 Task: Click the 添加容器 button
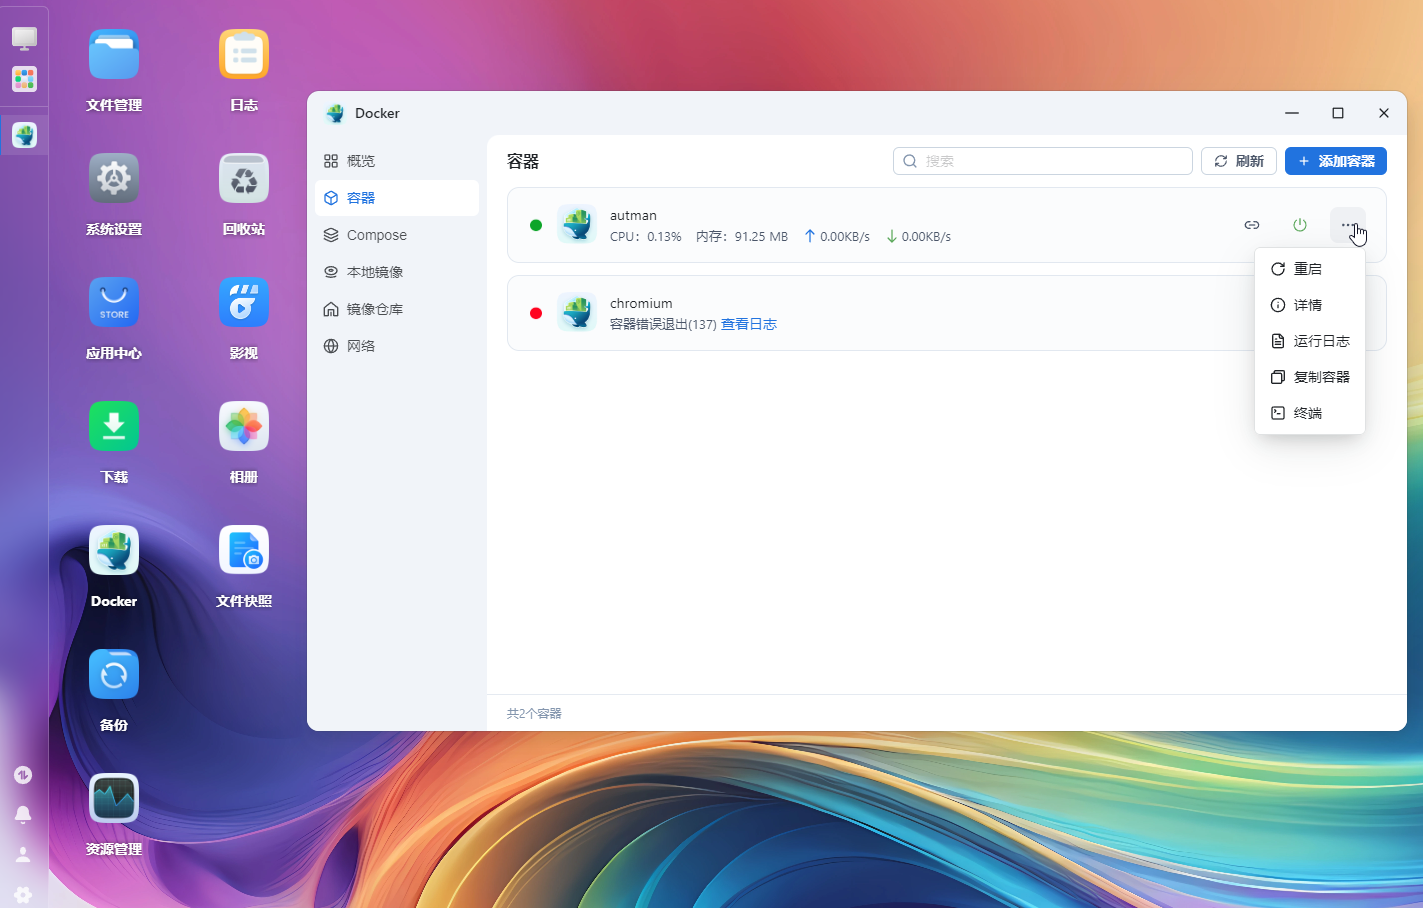(x=1335, y=161)
